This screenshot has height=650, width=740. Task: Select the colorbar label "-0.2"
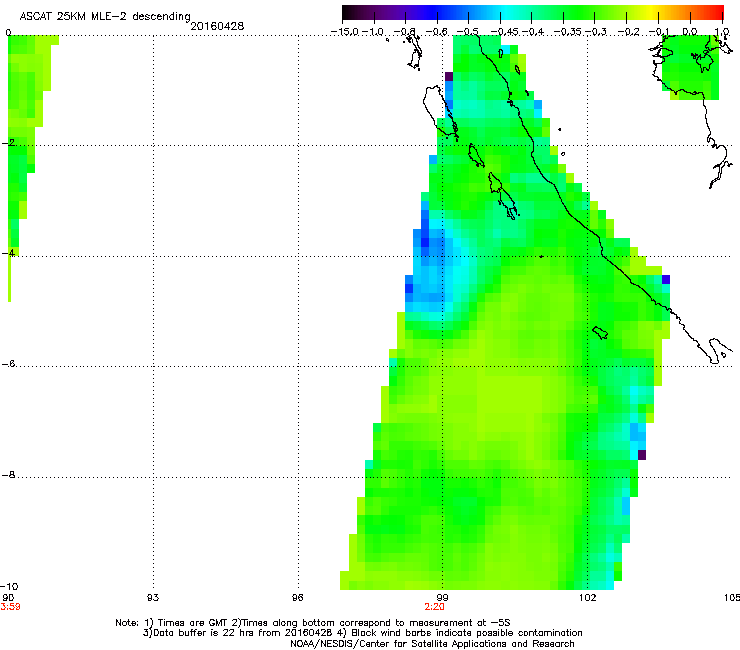(x=629, y=32)
